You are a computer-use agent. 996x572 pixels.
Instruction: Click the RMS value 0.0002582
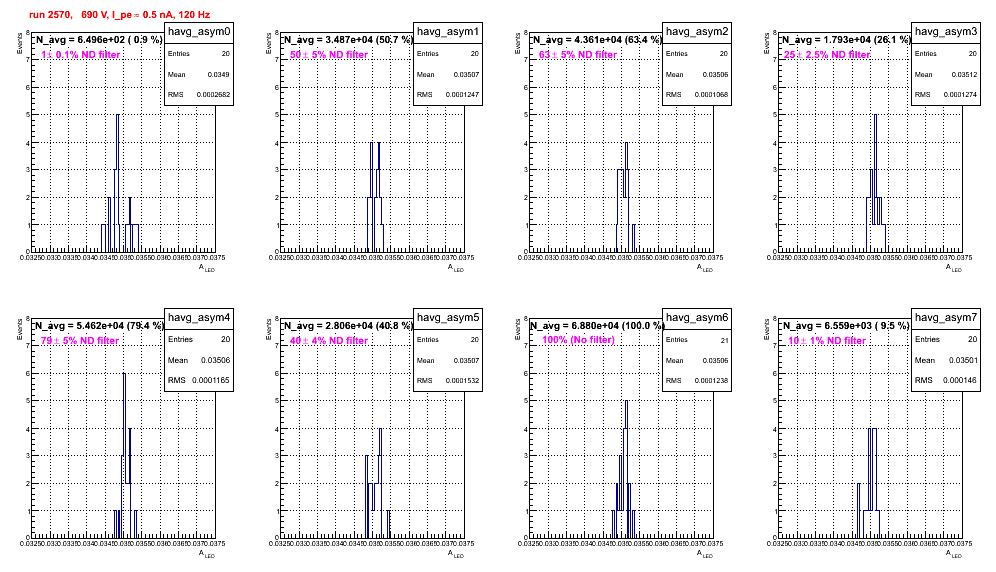pyautogui.click(x=213, y=95)
